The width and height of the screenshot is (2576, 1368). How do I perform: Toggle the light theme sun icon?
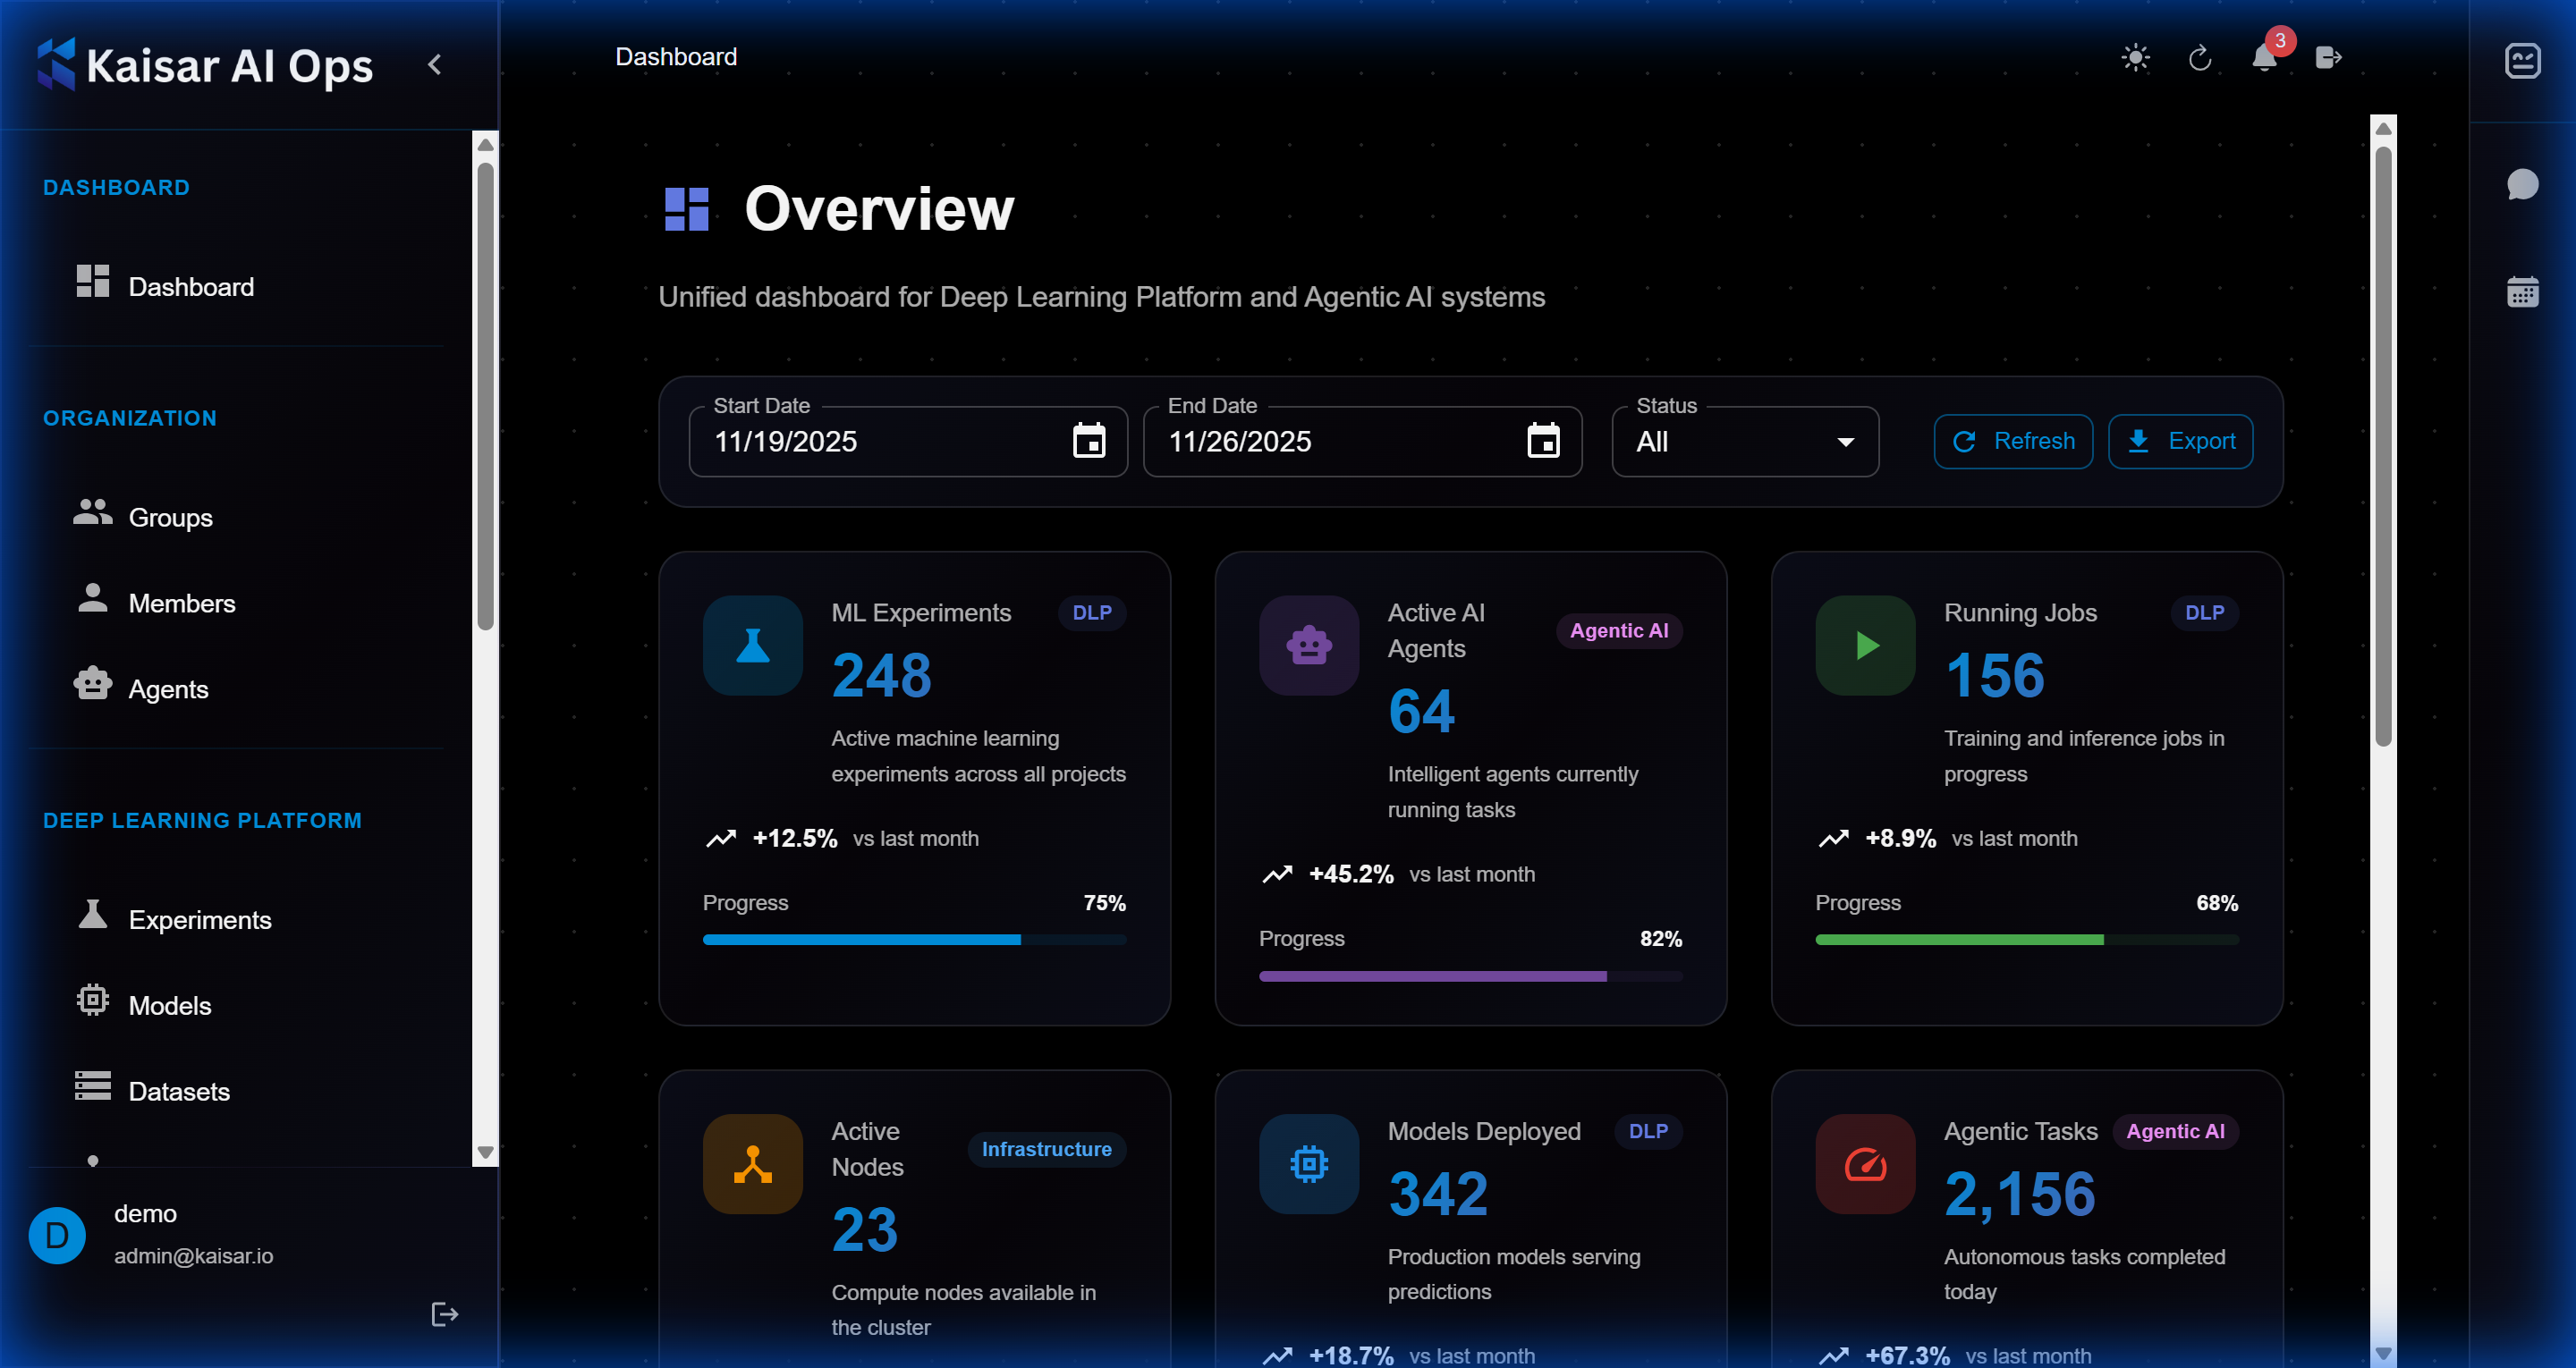pos(2136,58)
